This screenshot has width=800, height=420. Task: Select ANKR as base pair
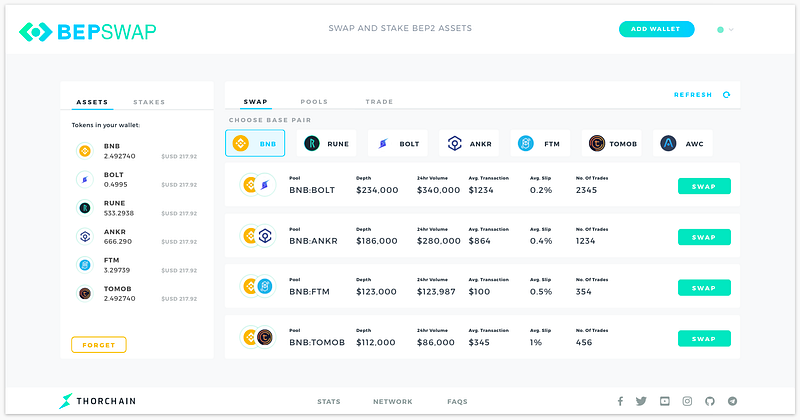point(469,143)
